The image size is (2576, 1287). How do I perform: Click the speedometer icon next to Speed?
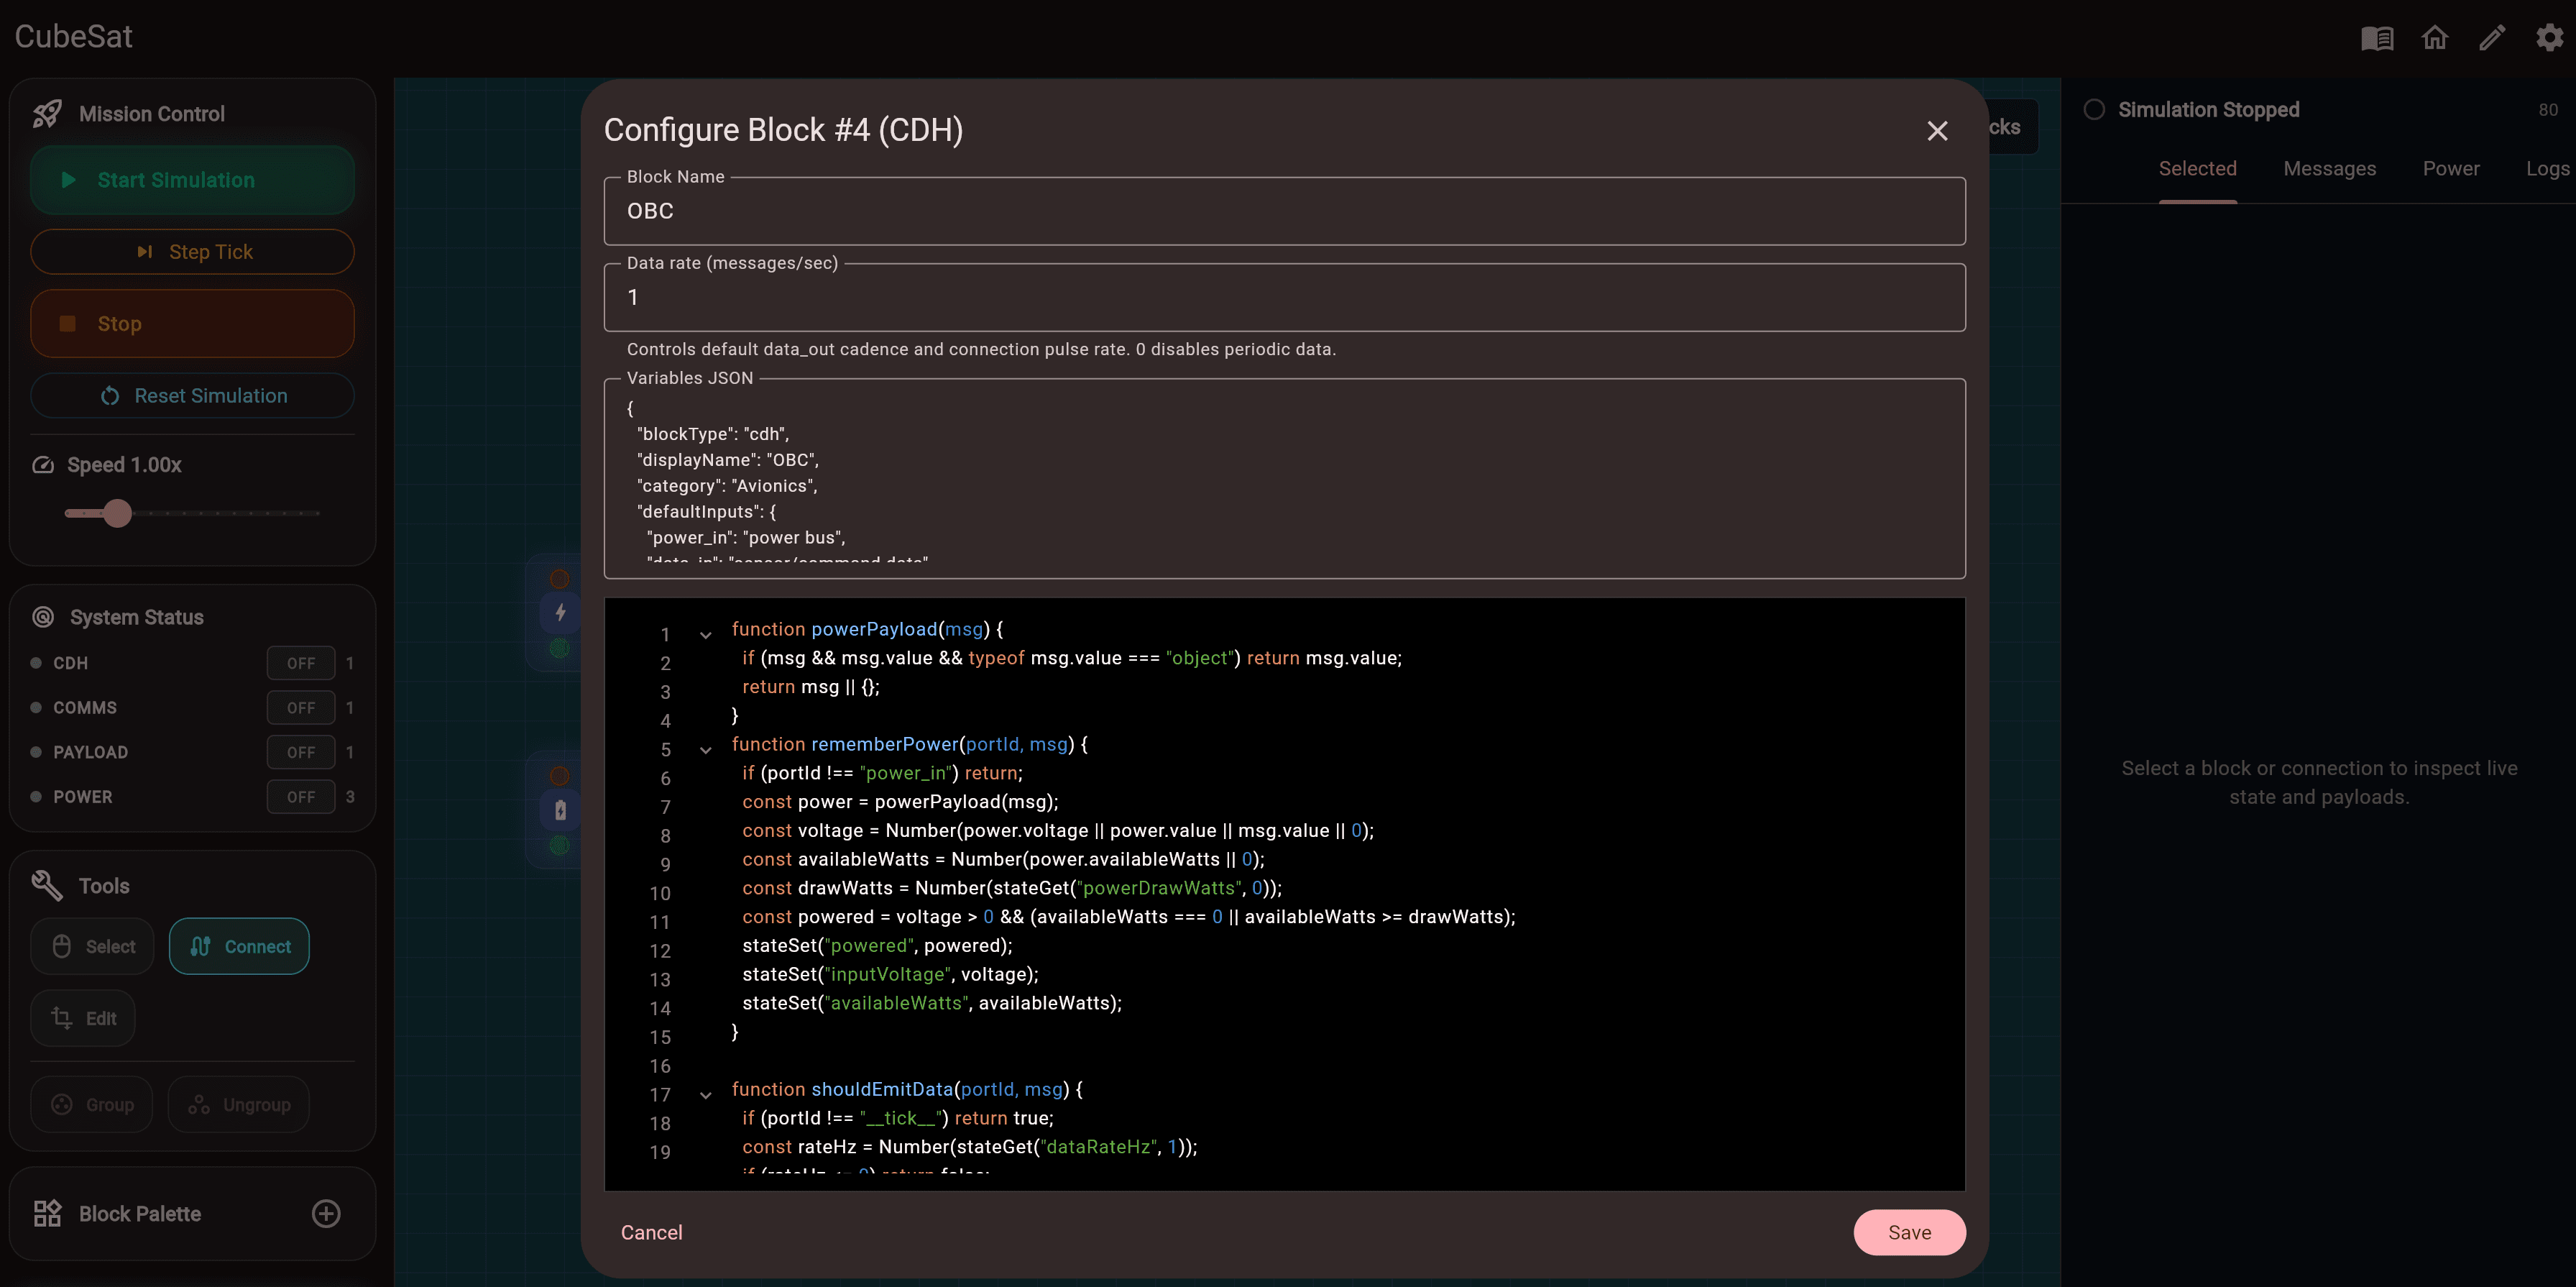coord(43,465)
